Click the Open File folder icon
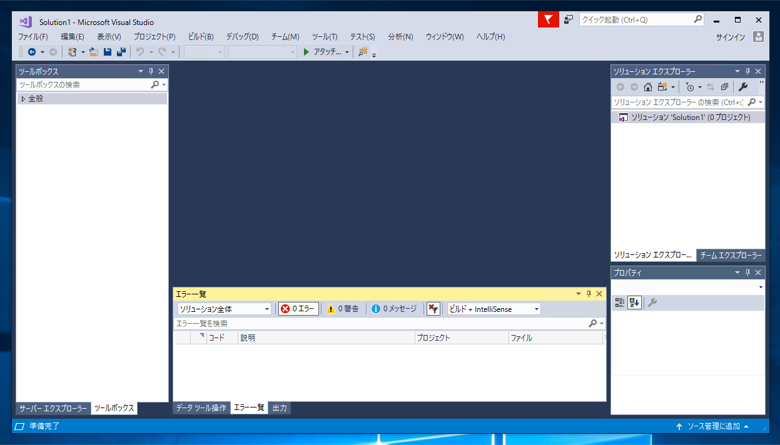Image resolution: width=780 pixels, height=445 pixels. (x=94, y=52)
